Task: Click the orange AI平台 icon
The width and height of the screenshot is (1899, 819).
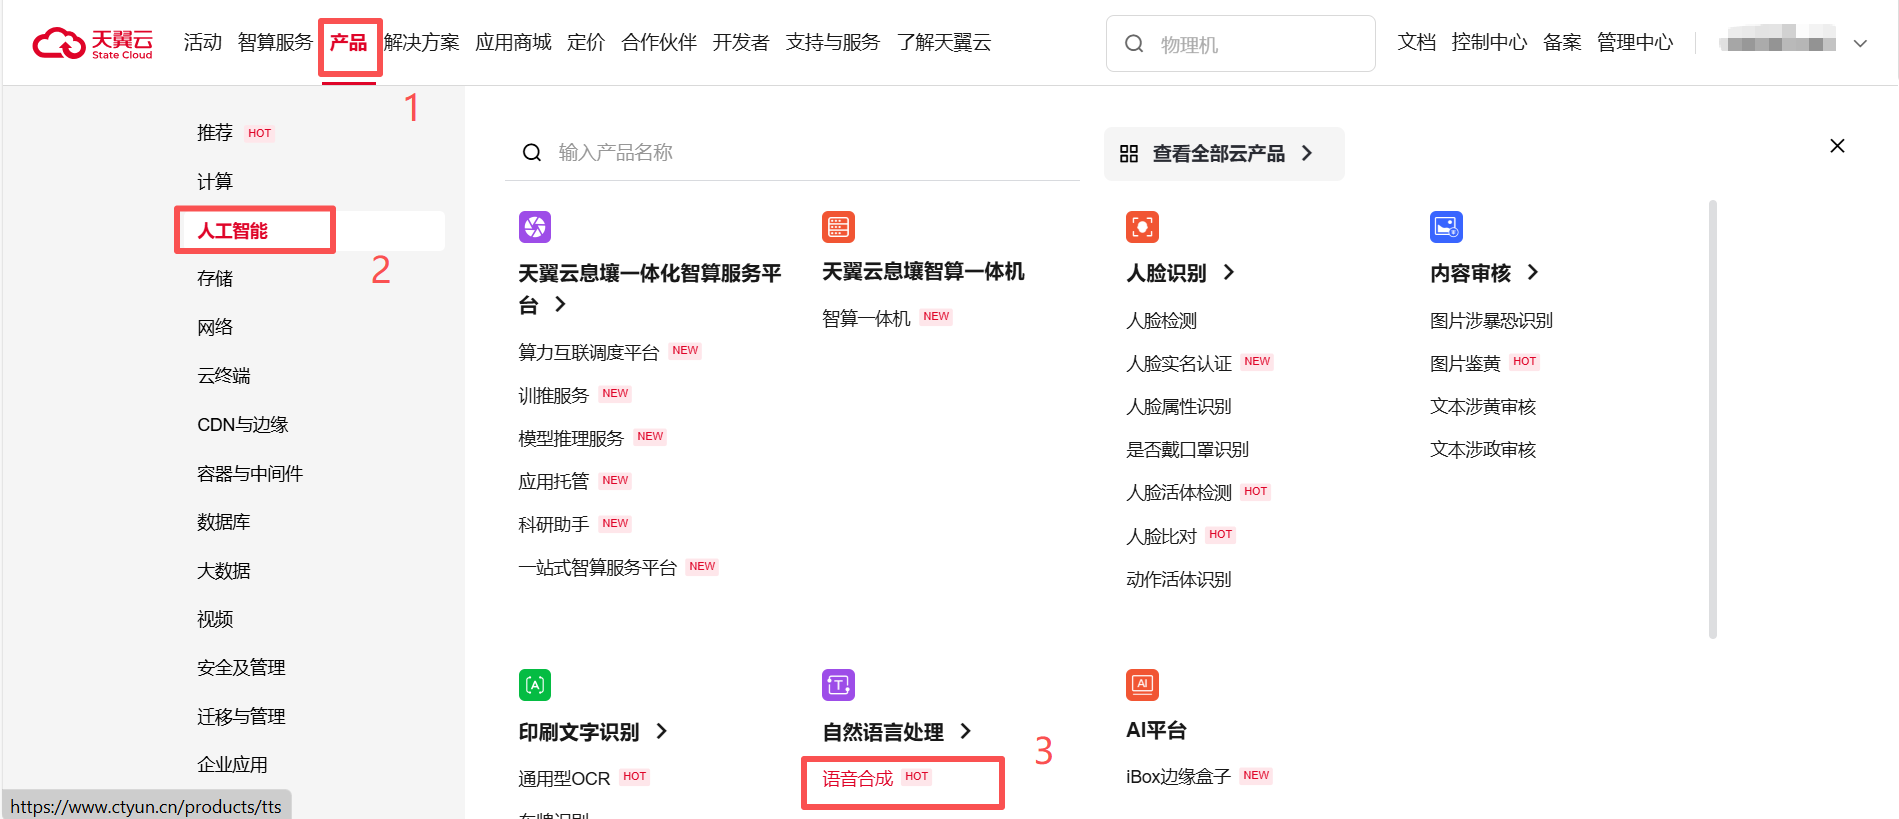Action: [1142, 685]
